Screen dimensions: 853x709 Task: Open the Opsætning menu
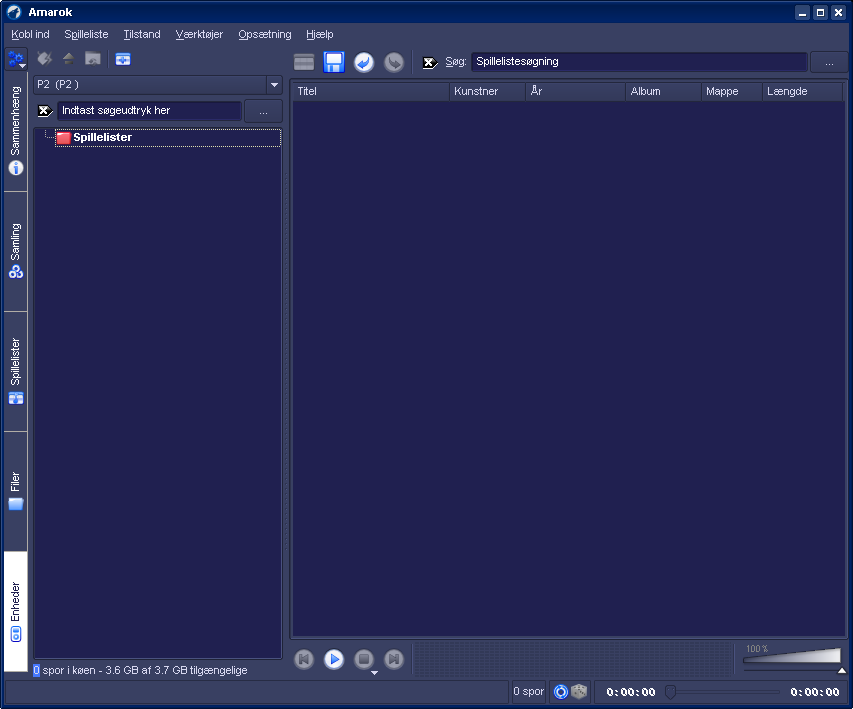[264, 34]
